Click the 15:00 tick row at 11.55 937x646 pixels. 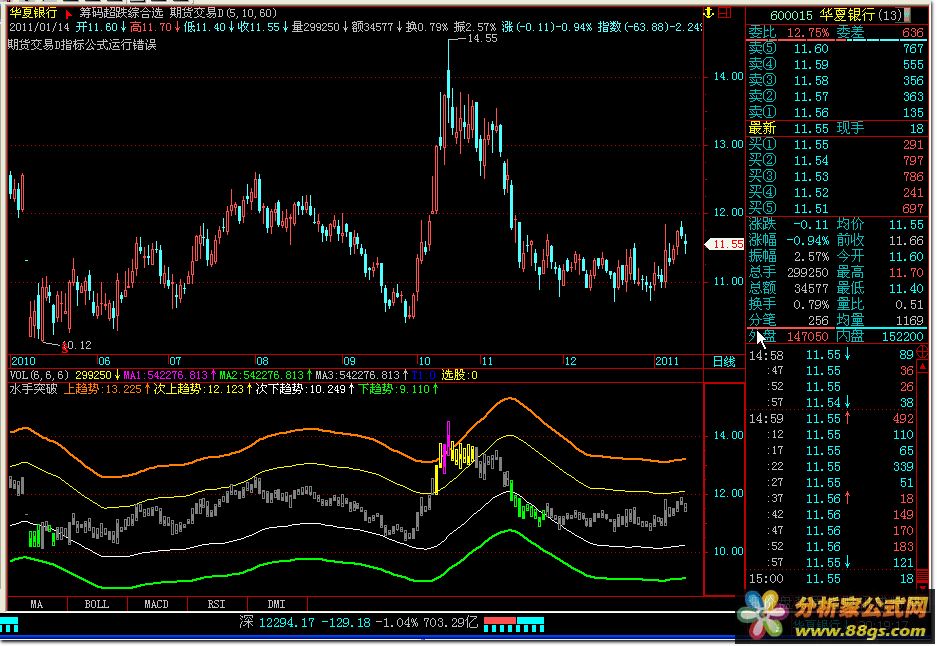click(831, 579)
